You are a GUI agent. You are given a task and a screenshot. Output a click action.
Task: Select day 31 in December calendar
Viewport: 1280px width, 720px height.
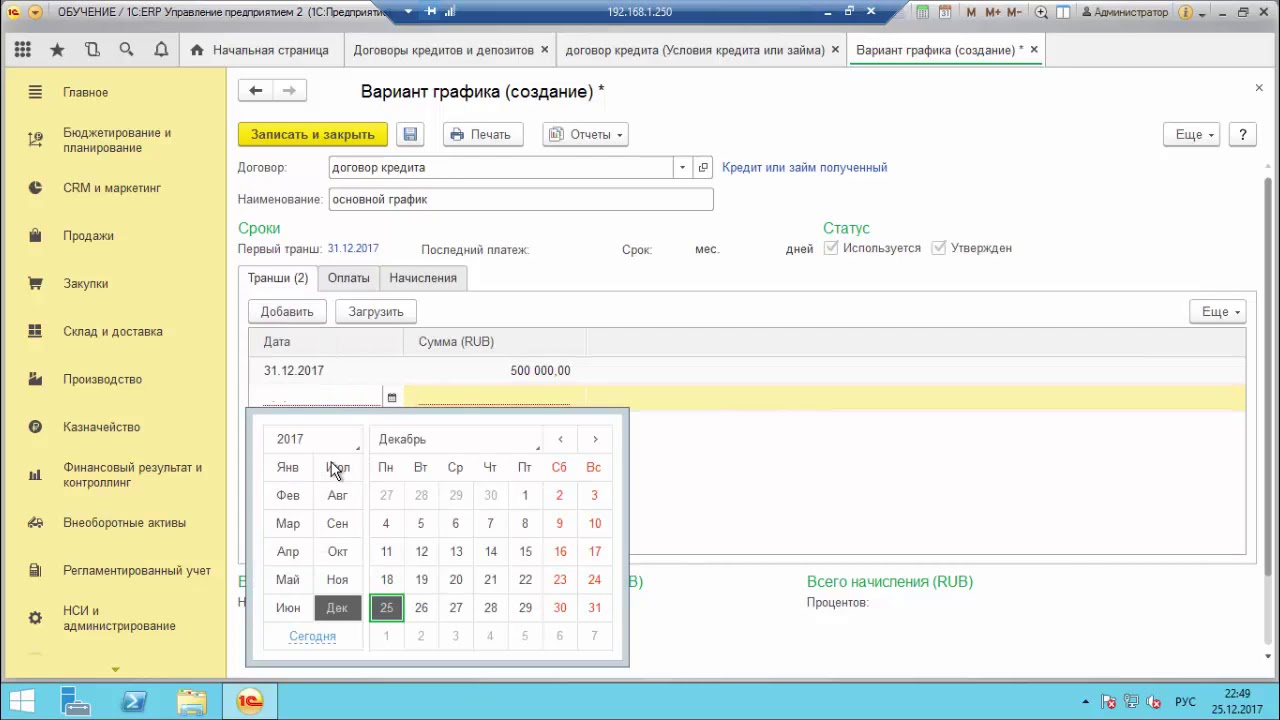pos(595,608)
